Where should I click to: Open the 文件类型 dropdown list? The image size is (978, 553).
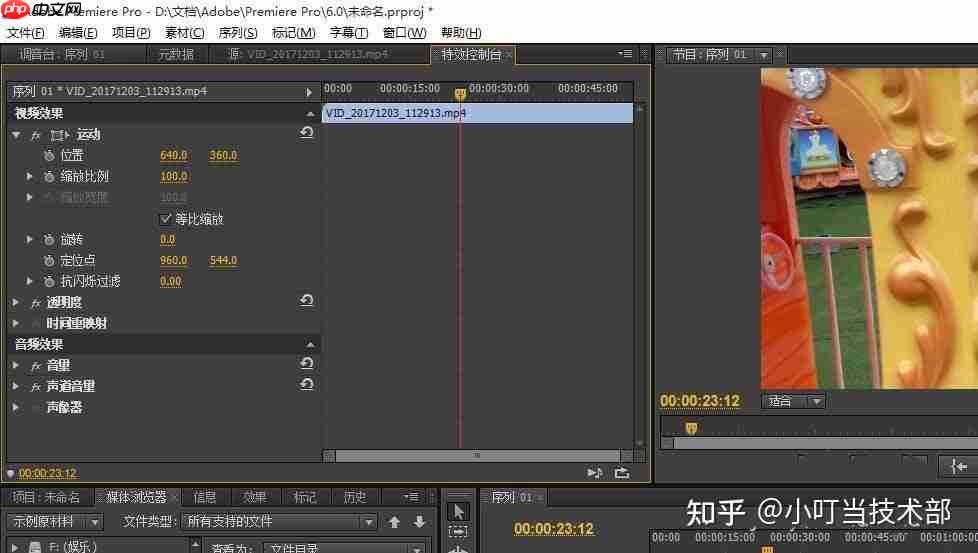[279, 521]
